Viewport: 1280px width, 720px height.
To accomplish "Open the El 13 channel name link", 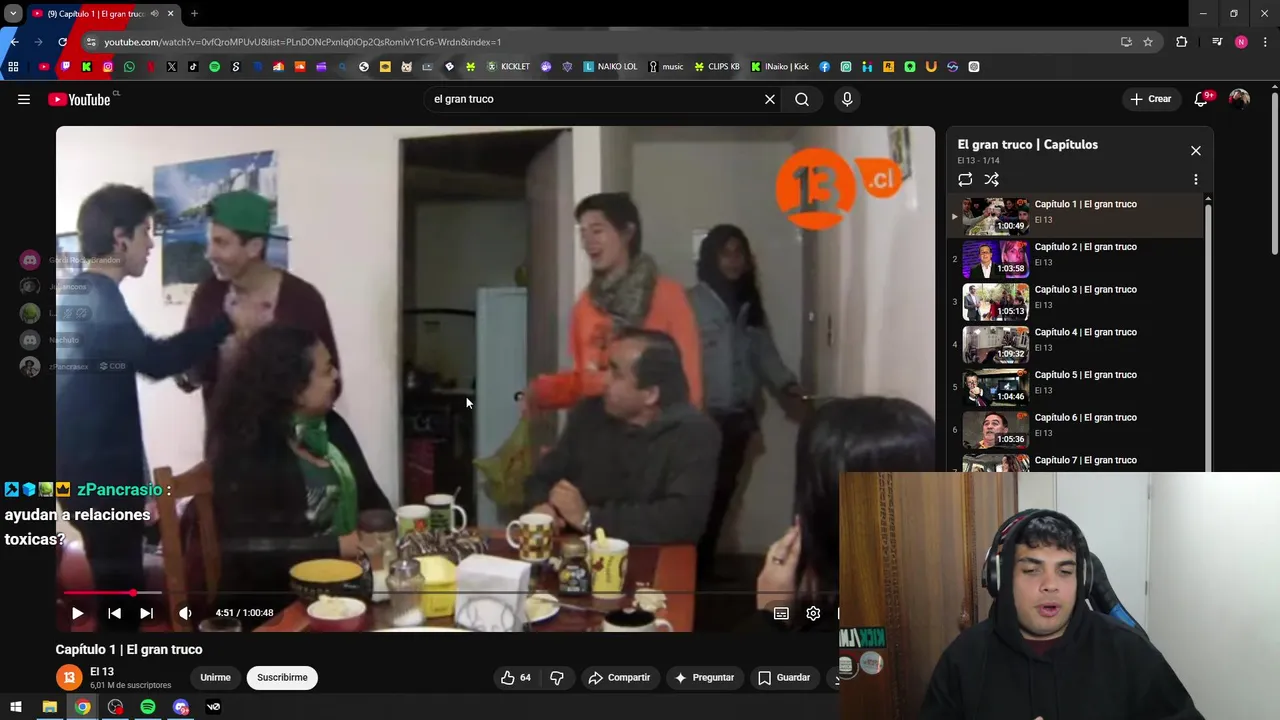I will click(x=102, y=672).
